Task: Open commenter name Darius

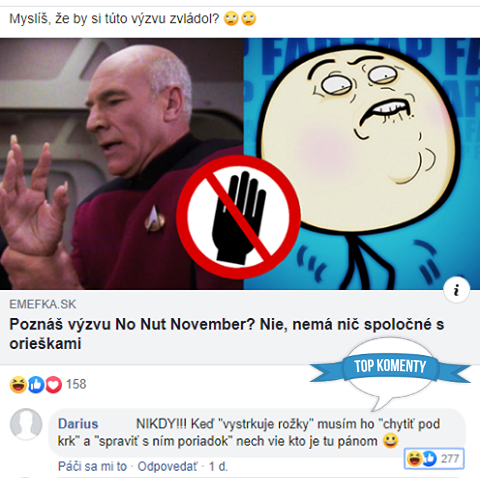Action: pos(78,424)
